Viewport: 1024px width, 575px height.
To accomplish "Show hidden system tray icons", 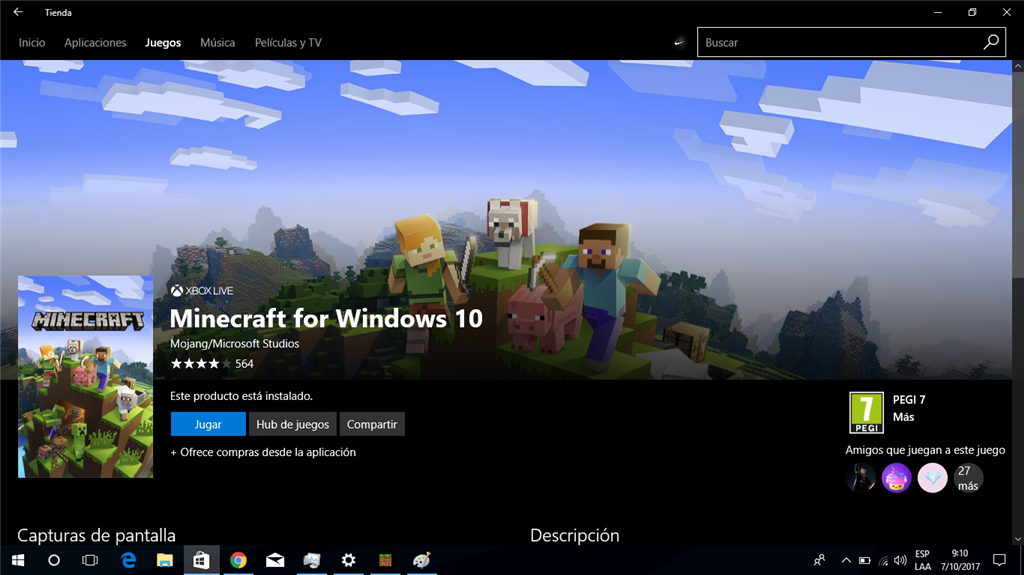I will (846, 561).
